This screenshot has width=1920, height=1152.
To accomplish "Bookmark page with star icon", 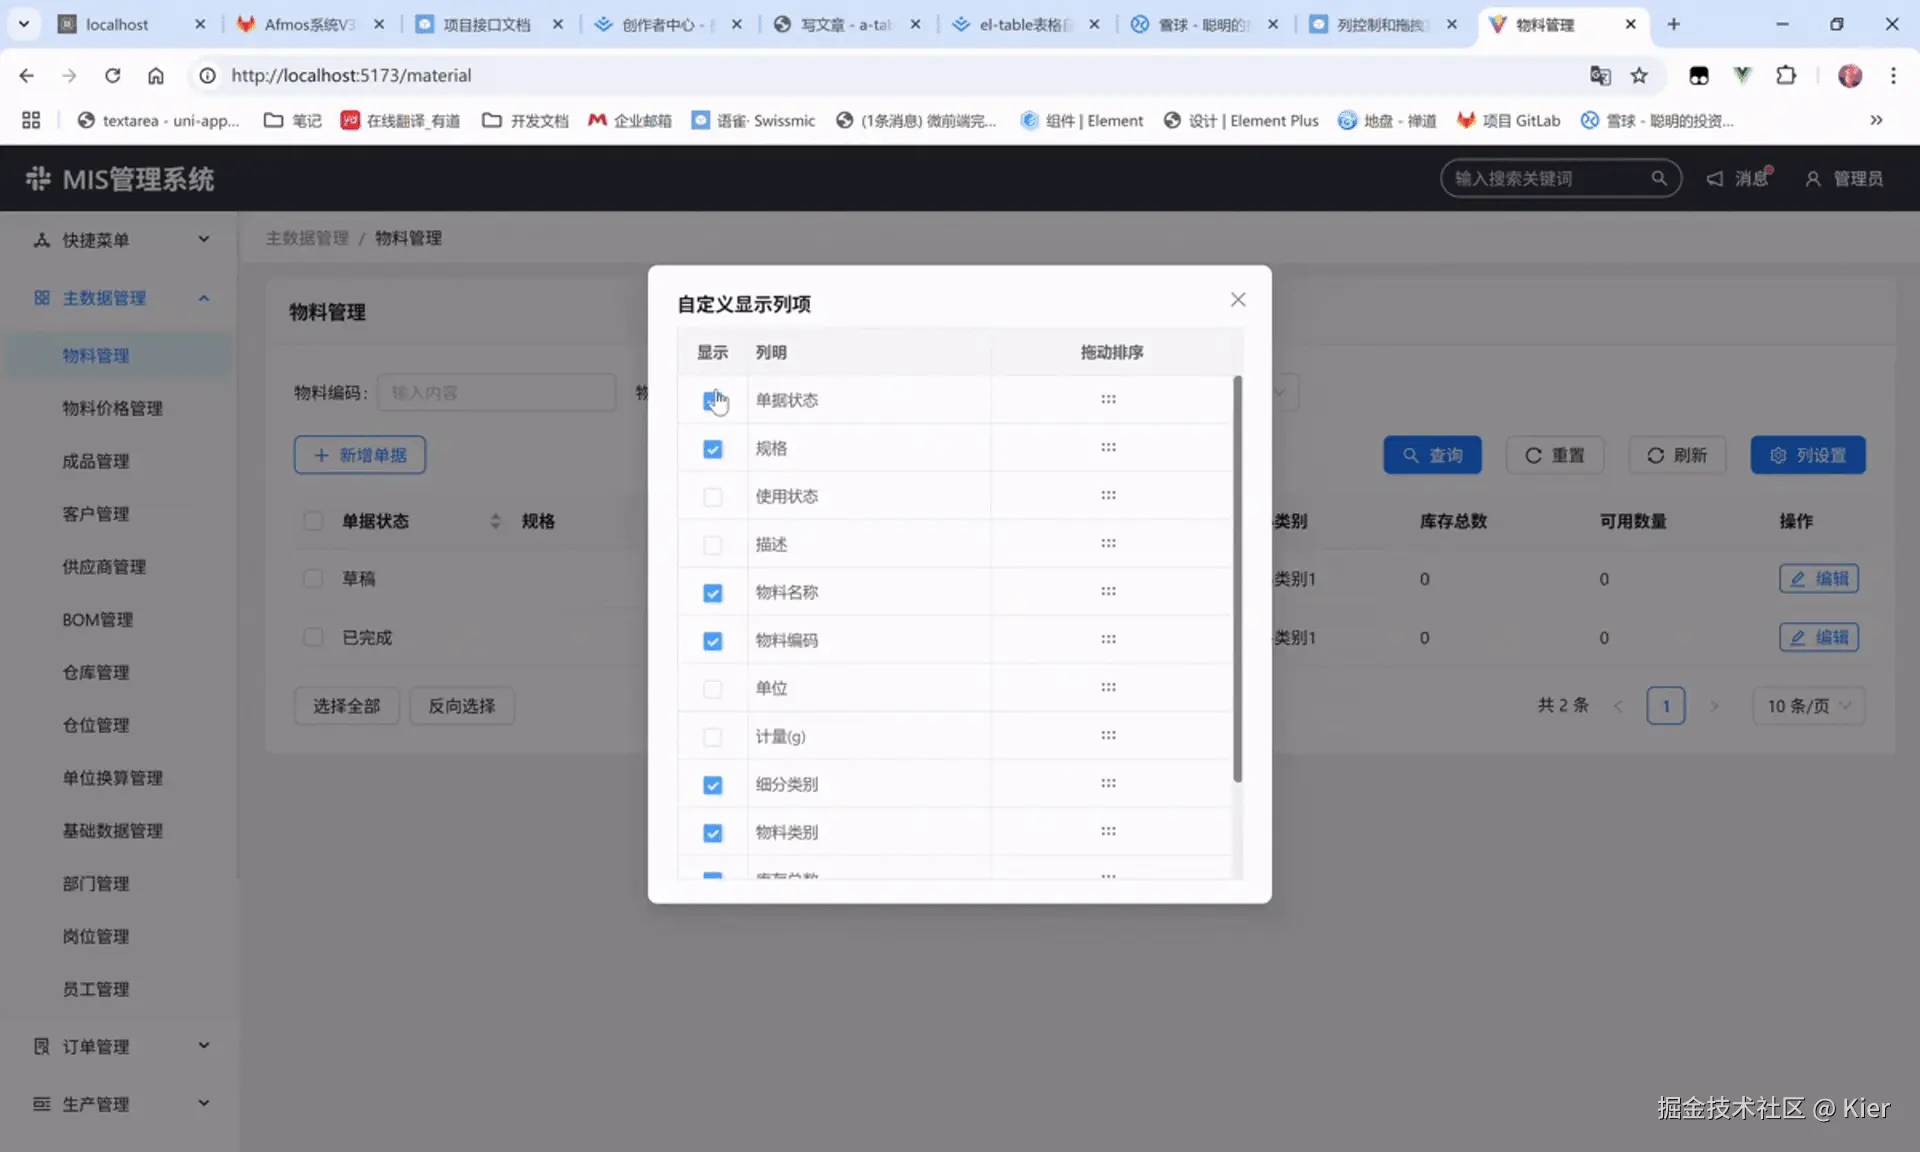I will pos(1639,75).
